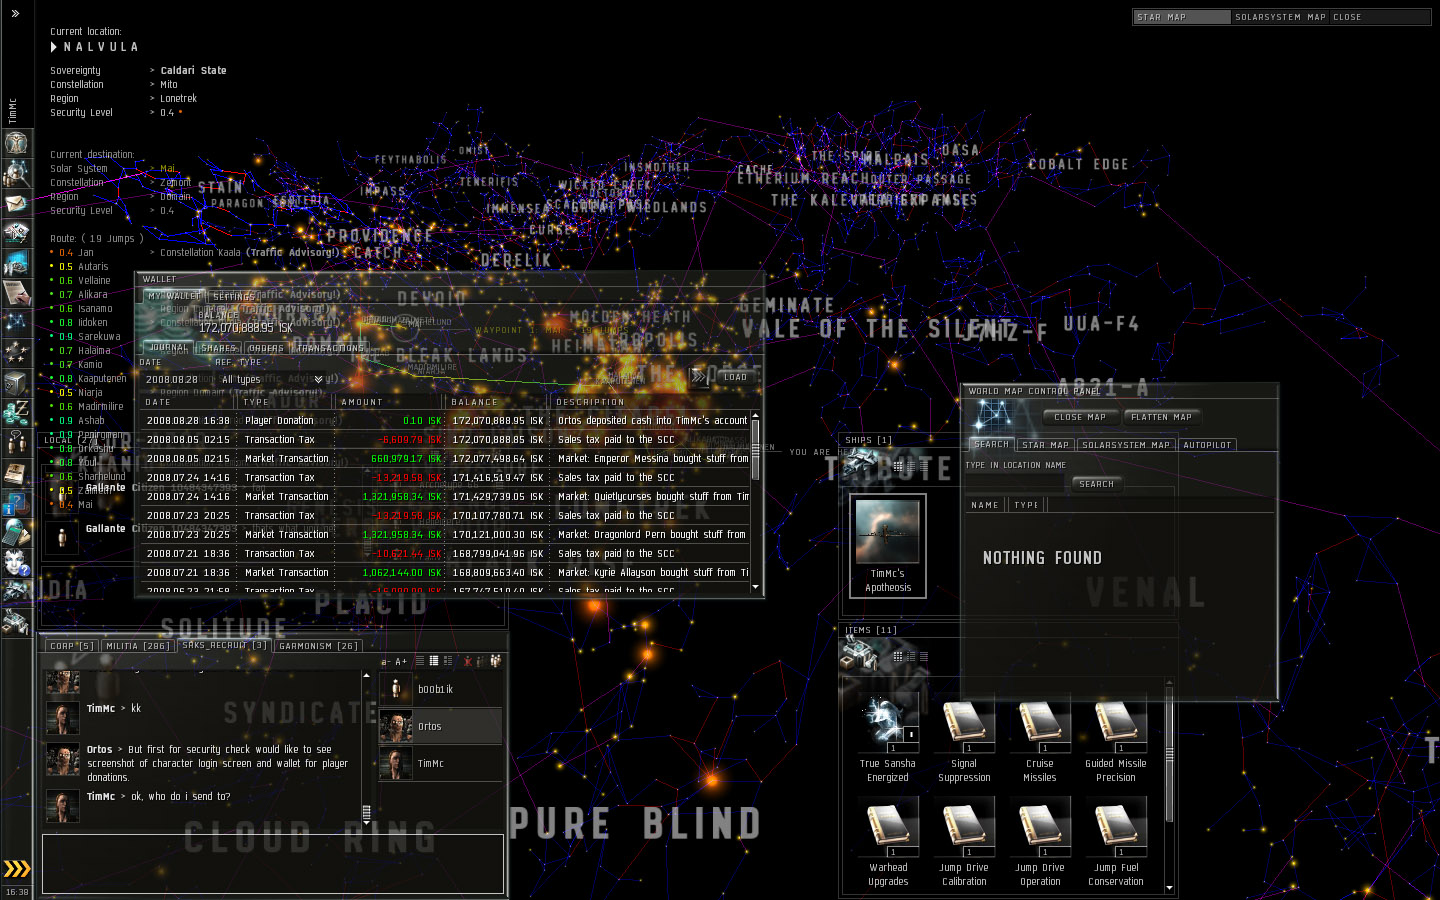The height and width of the screenshot is (900, 1440).
Task: Open People & Places sidebar icon
Action: [x=16, y=173]
